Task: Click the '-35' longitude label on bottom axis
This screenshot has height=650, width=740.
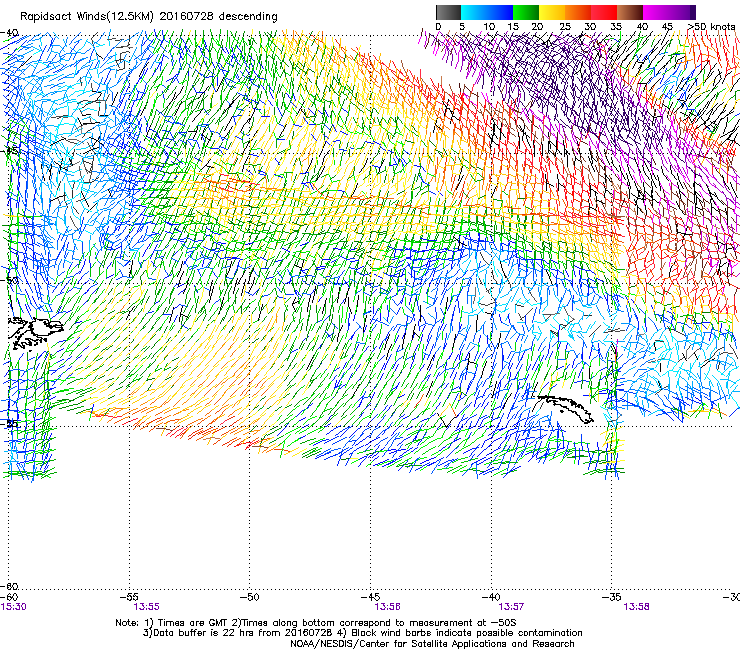Action: (612, 597)
